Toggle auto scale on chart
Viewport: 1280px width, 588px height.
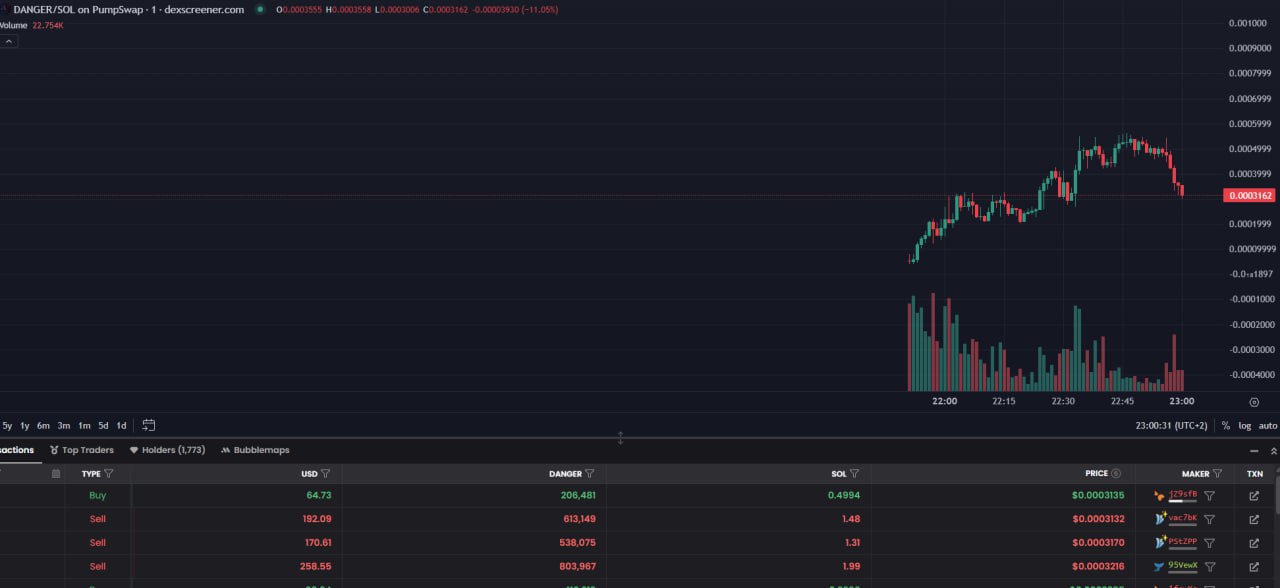1267,426
